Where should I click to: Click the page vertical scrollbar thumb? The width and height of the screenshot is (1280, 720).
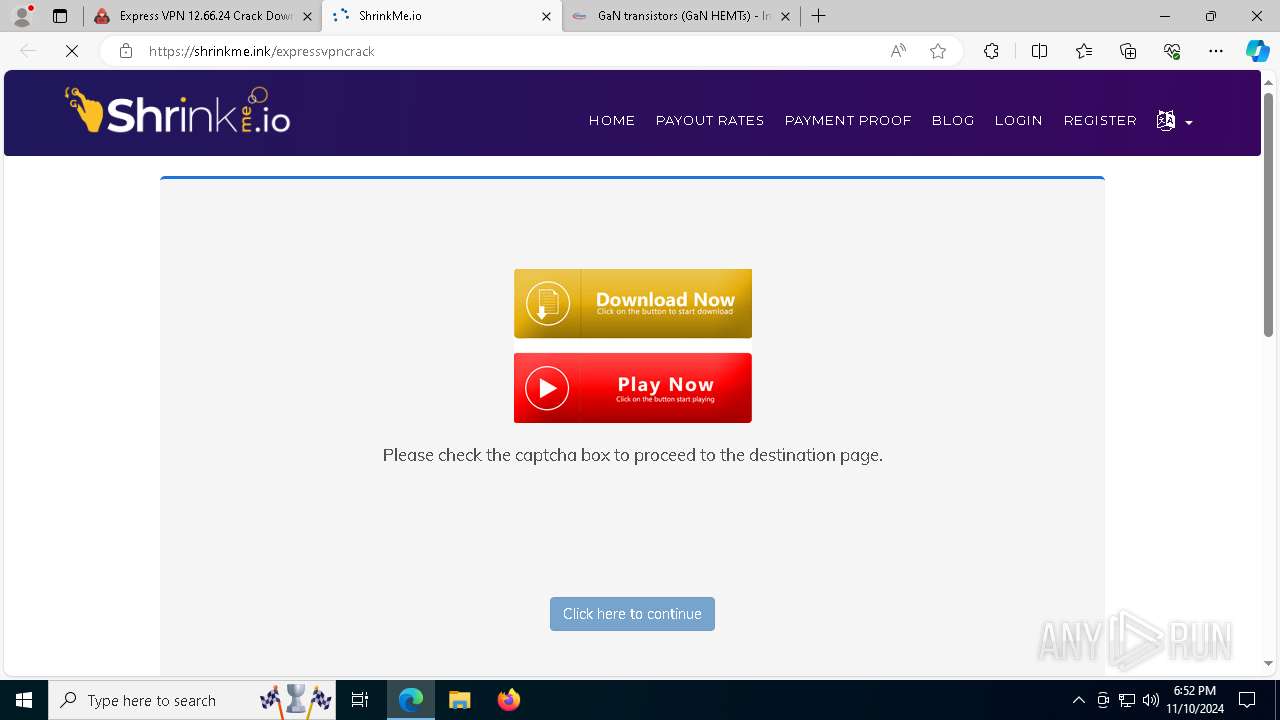tap(1268, 215)
